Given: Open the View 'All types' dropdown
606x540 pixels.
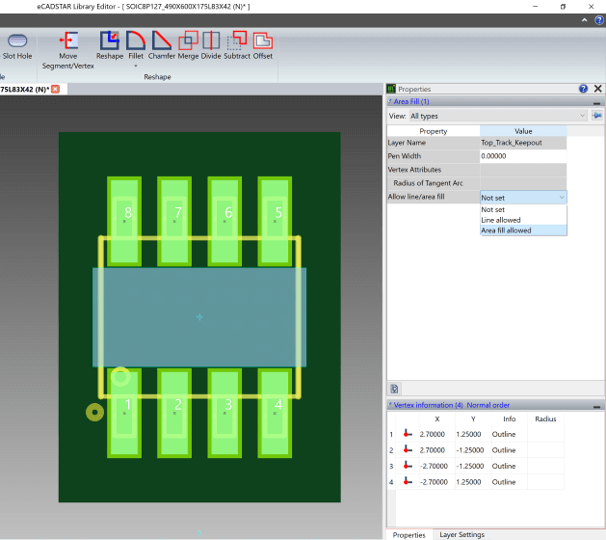Looking at the screenshot, I should coord(497,116).
